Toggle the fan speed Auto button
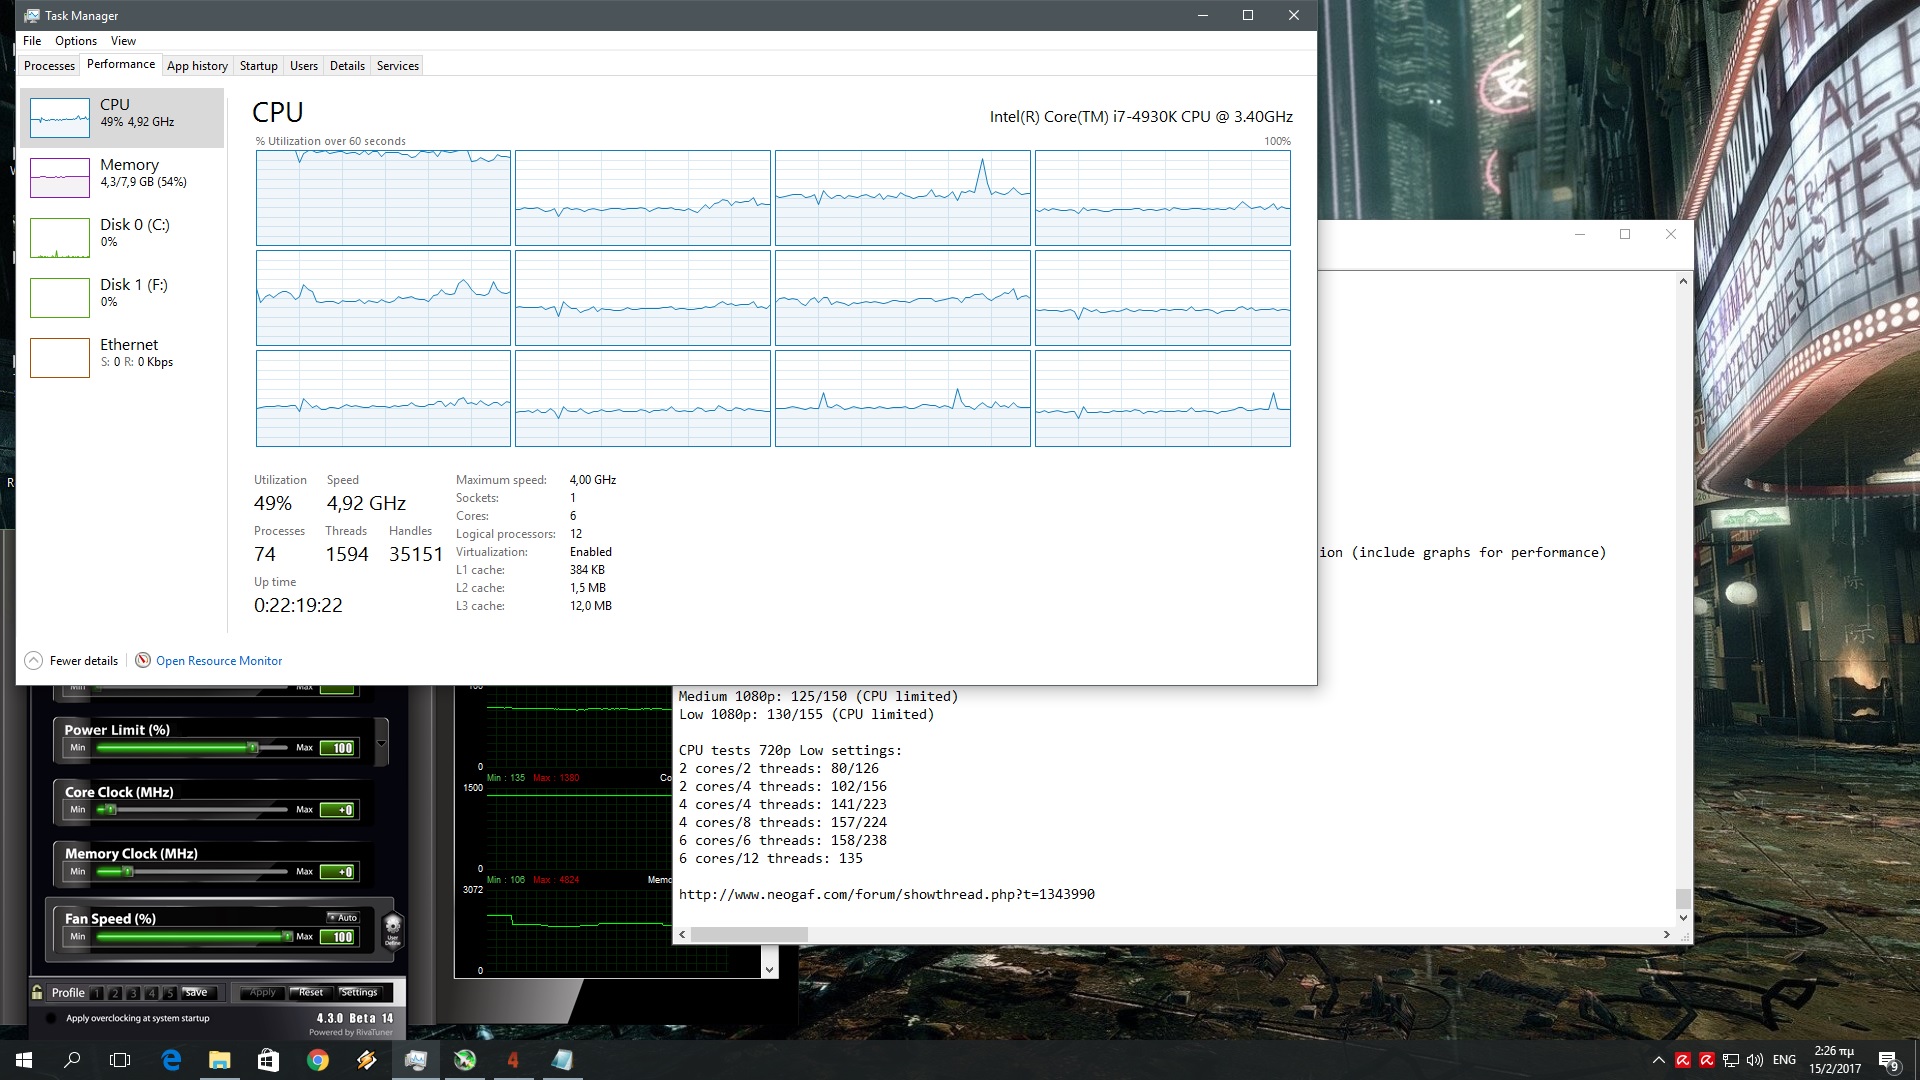 click(343, 917)
